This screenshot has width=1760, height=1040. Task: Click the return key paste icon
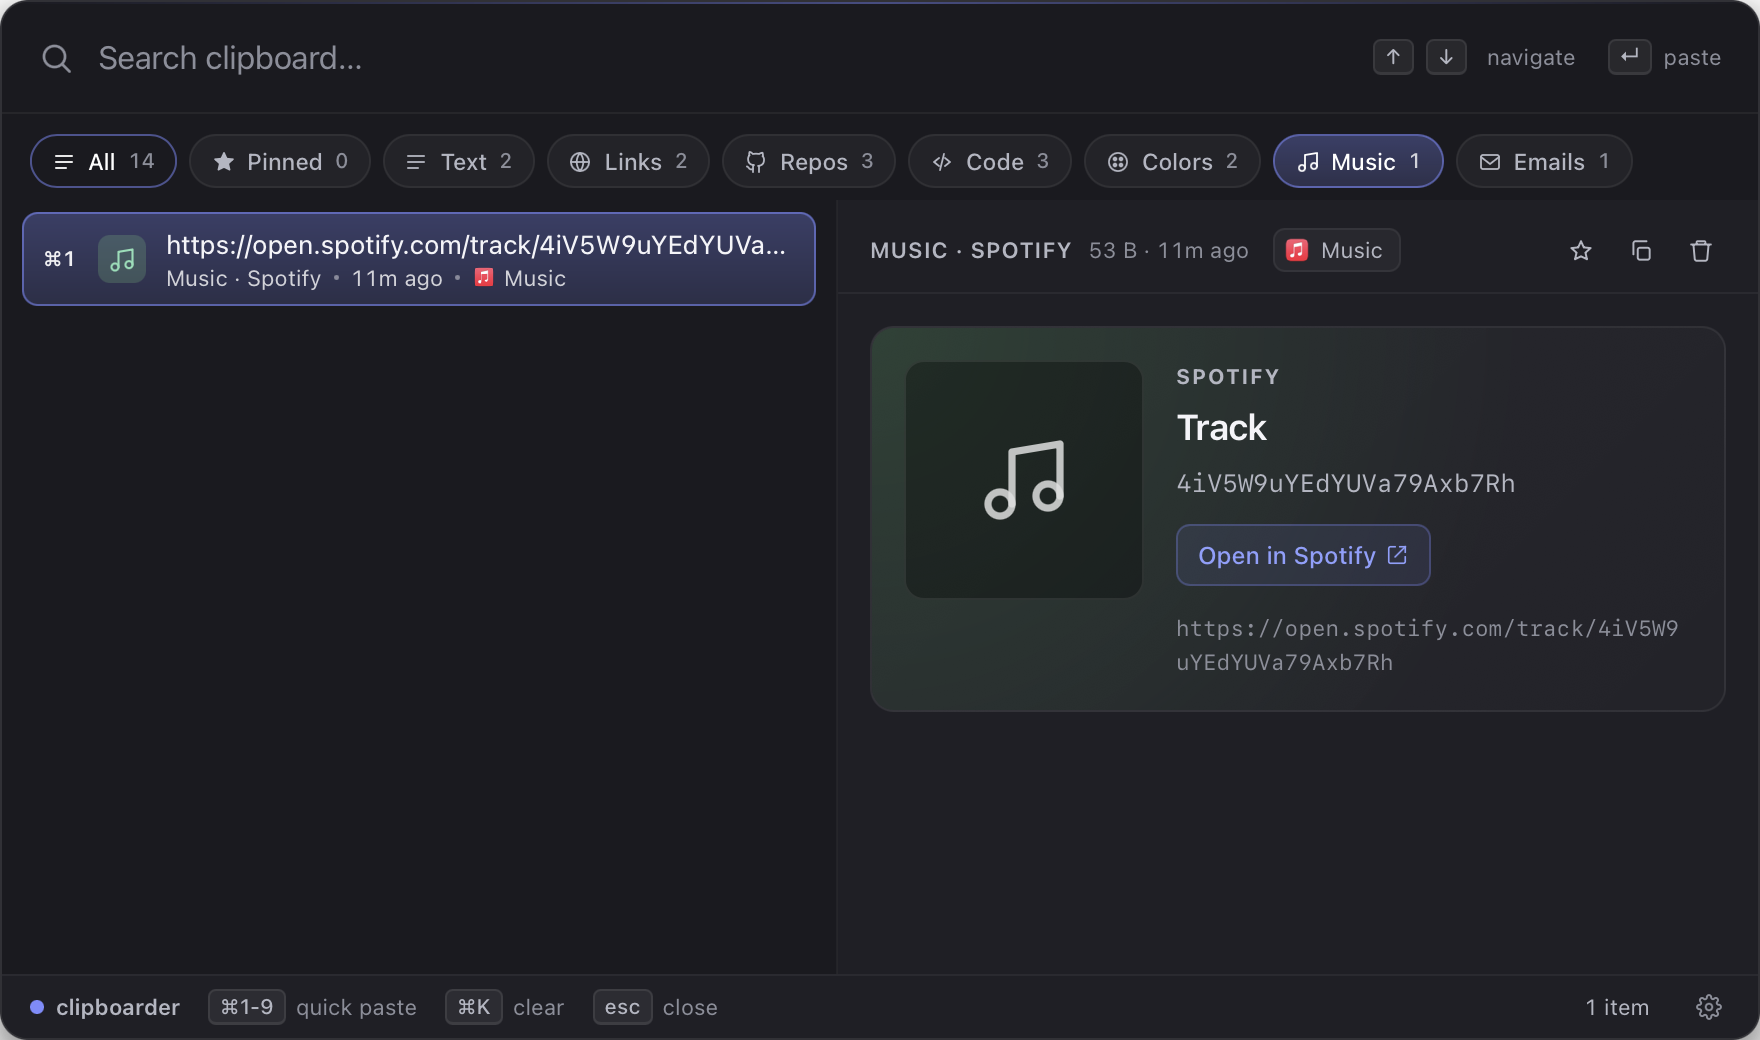[x=1629, y=57]
